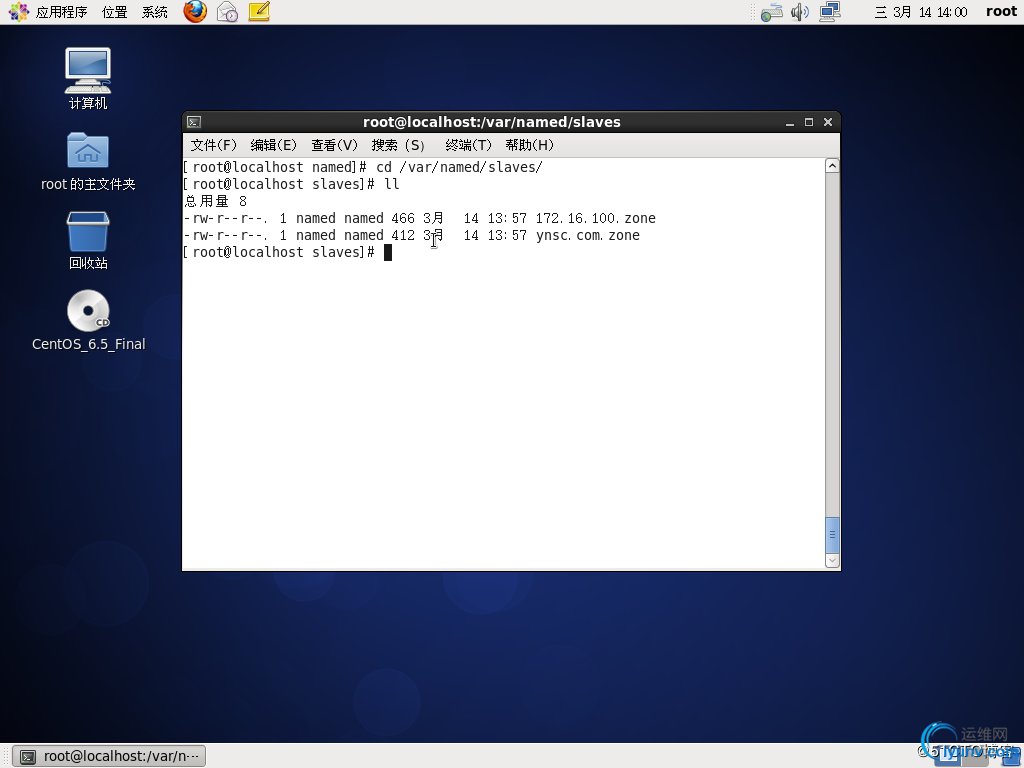Open the notes editor panel icon
This screenshot has width=1024, height=768.
259,12
